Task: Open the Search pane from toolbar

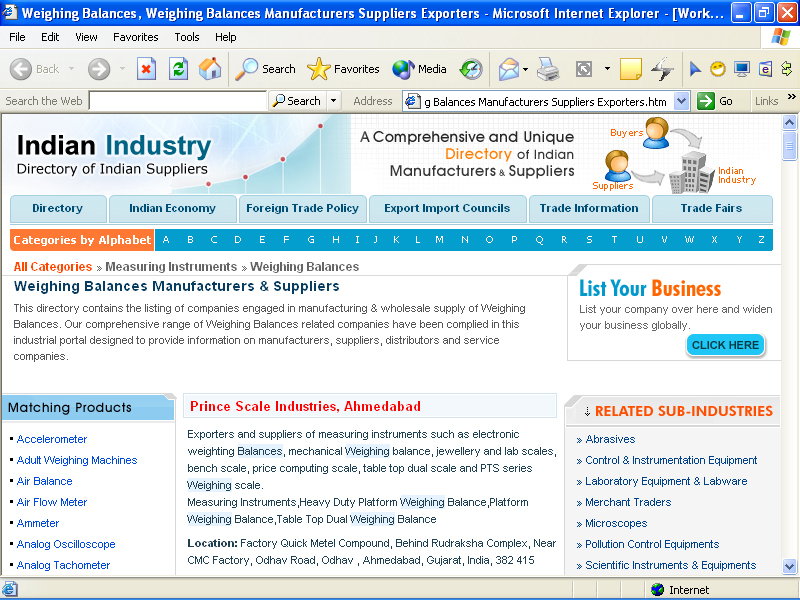Action: click(265, 69)
